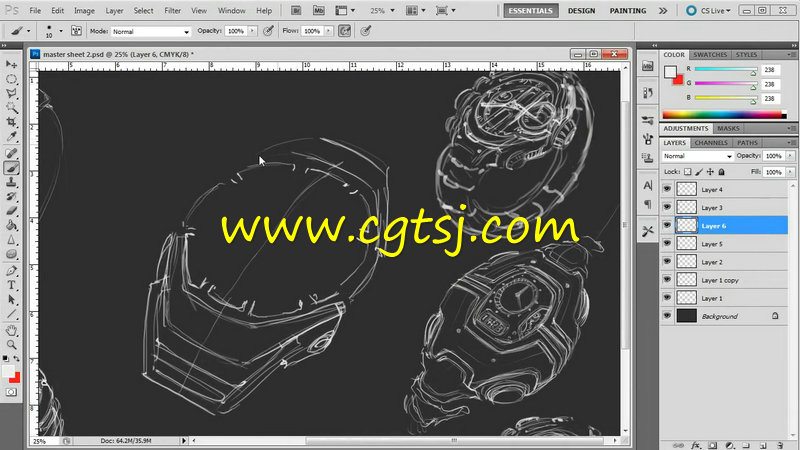Swap foreground and background colors

(17, 358)
